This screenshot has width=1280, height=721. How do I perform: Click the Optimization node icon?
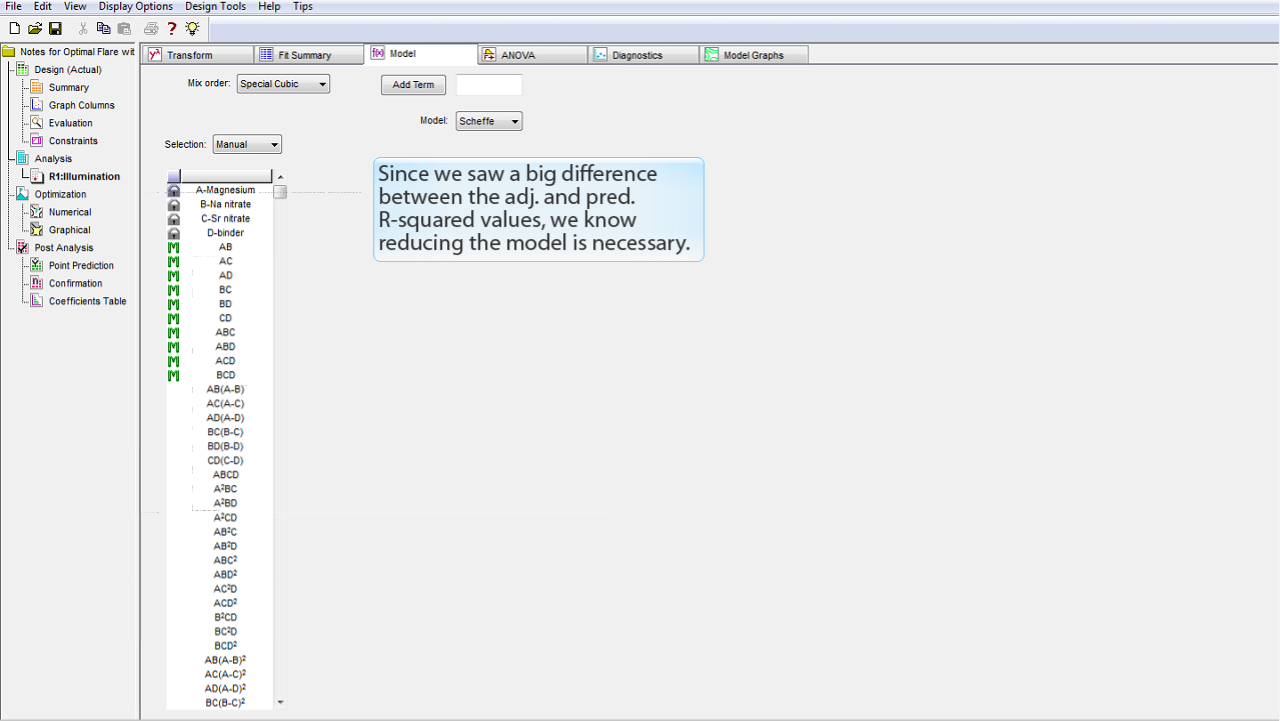[x=22, y=194]
